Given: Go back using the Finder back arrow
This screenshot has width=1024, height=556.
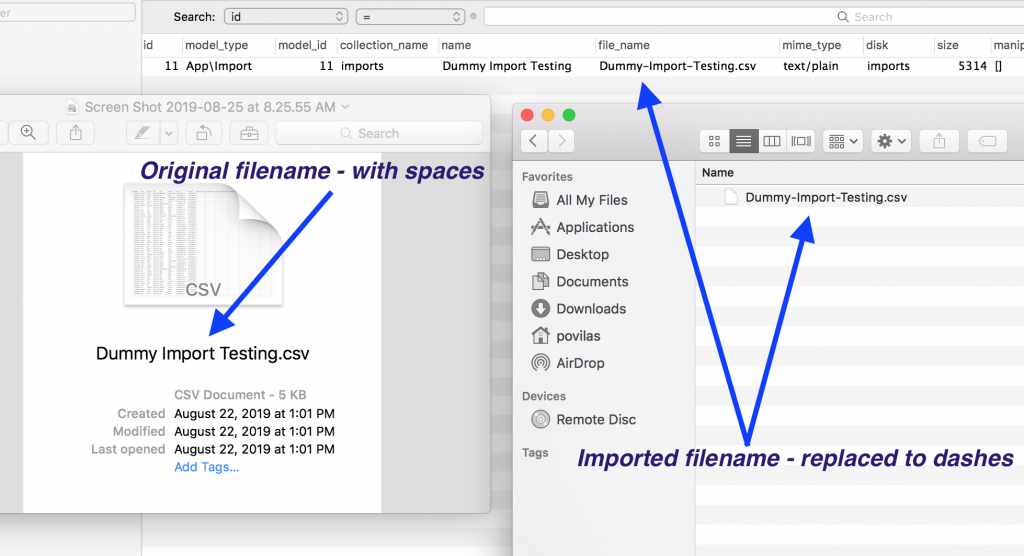Looking at the screenshot, I should [x=535, y=141].
